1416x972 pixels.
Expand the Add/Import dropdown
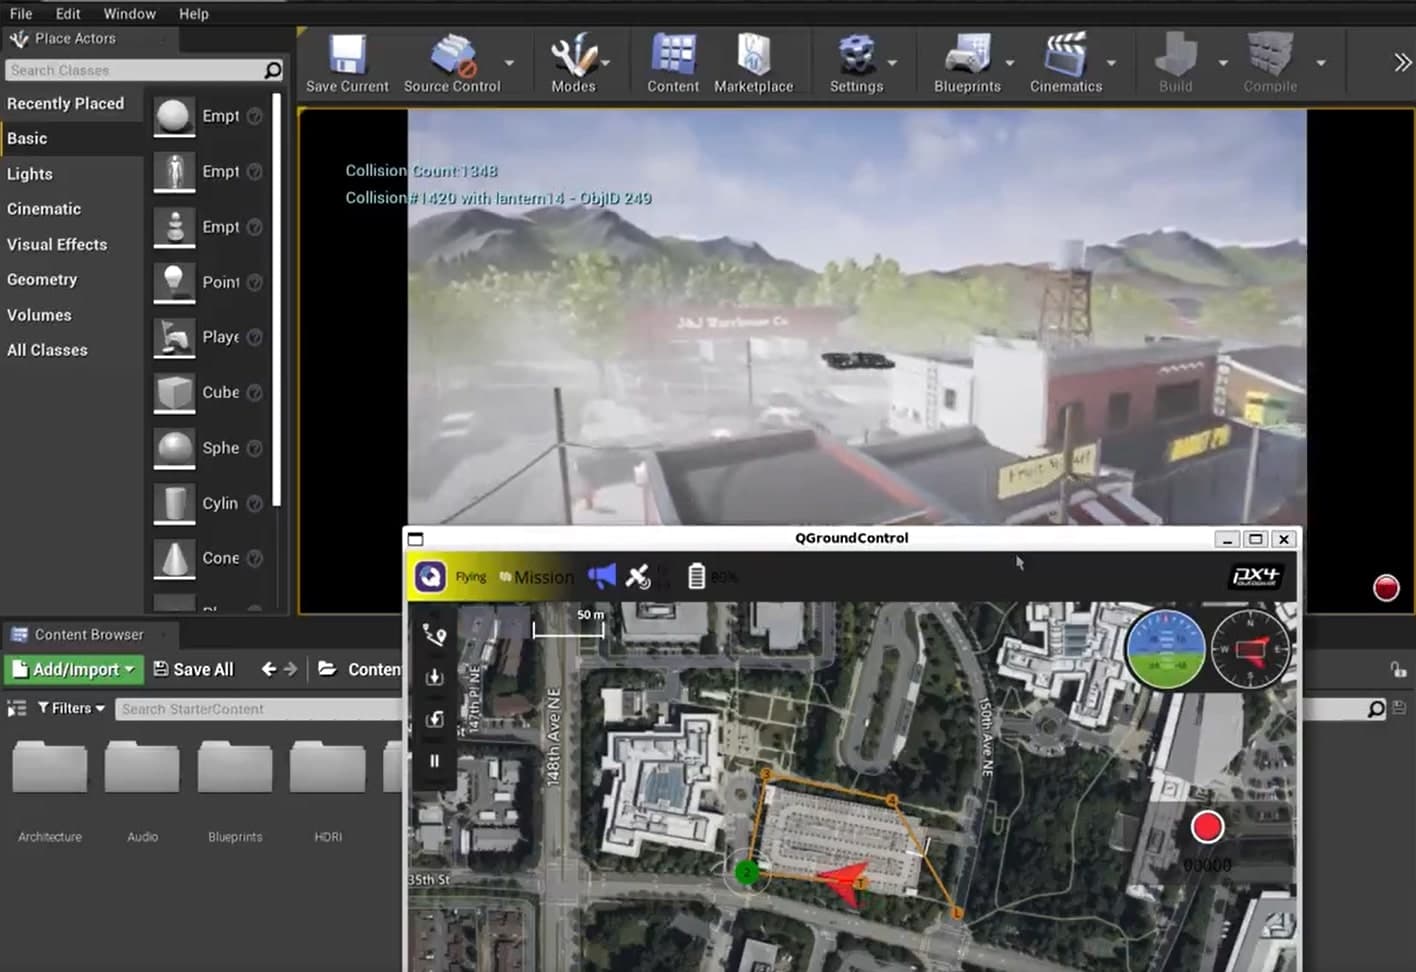tap(73, 669)
